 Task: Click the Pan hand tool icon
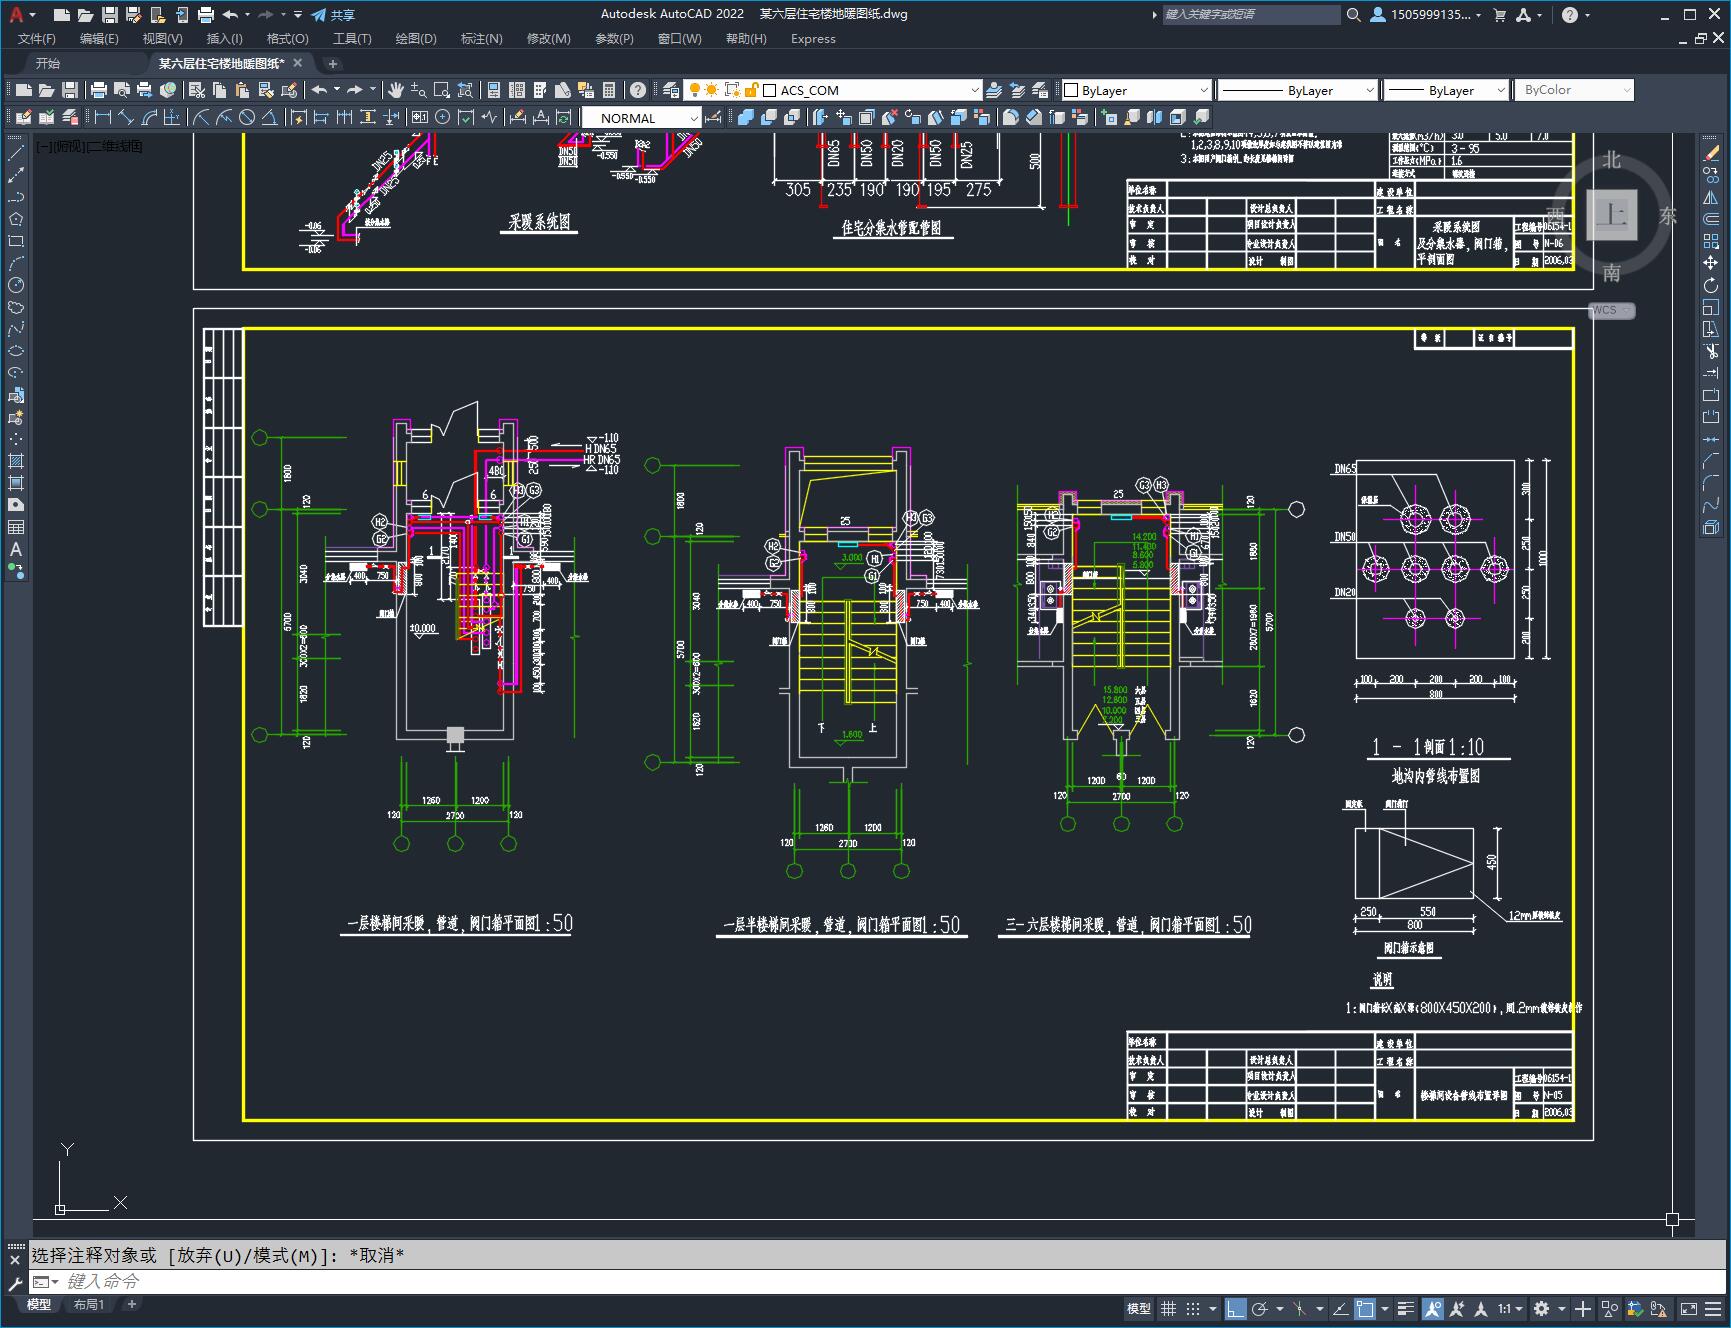tap(396, 90)
